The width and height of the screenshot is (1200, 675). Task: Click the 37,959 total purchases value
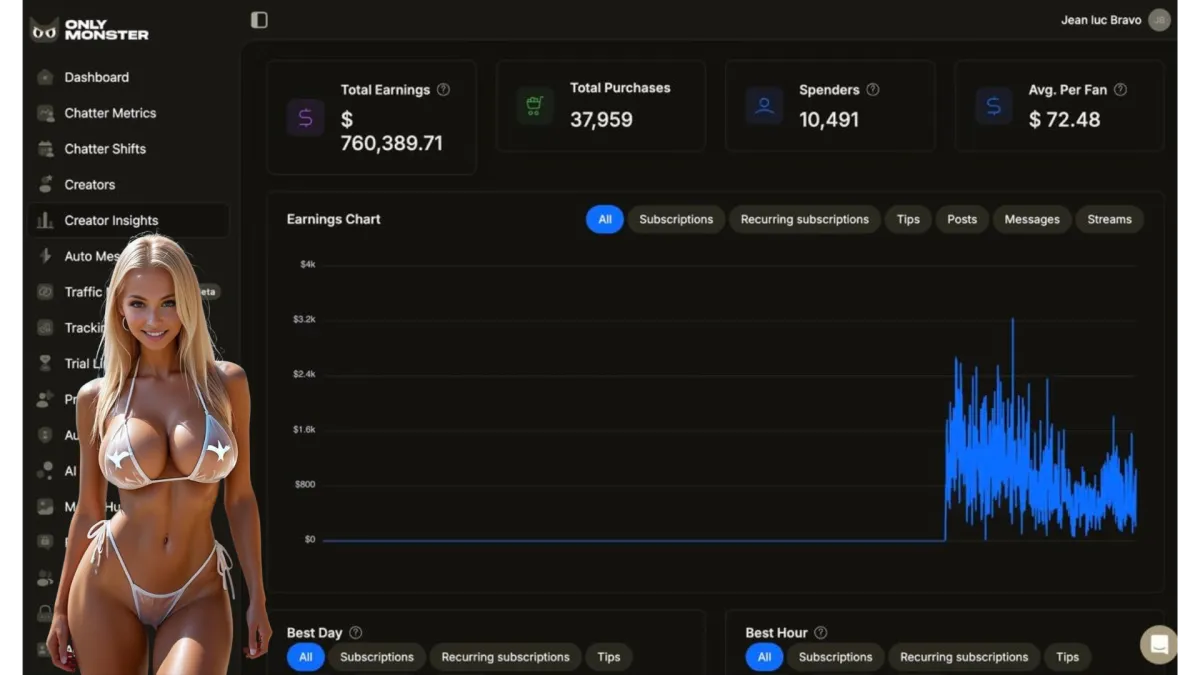(x=601, y=120)
